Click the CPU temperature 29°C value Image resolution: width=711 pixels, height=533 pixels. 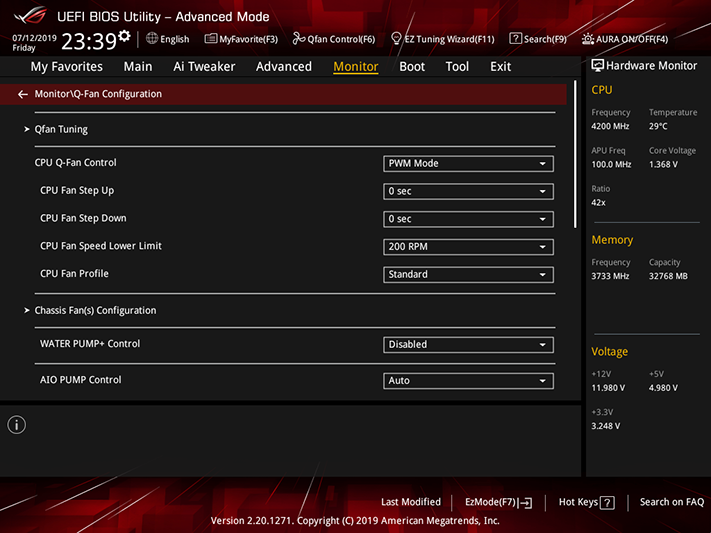click(658, 126)
